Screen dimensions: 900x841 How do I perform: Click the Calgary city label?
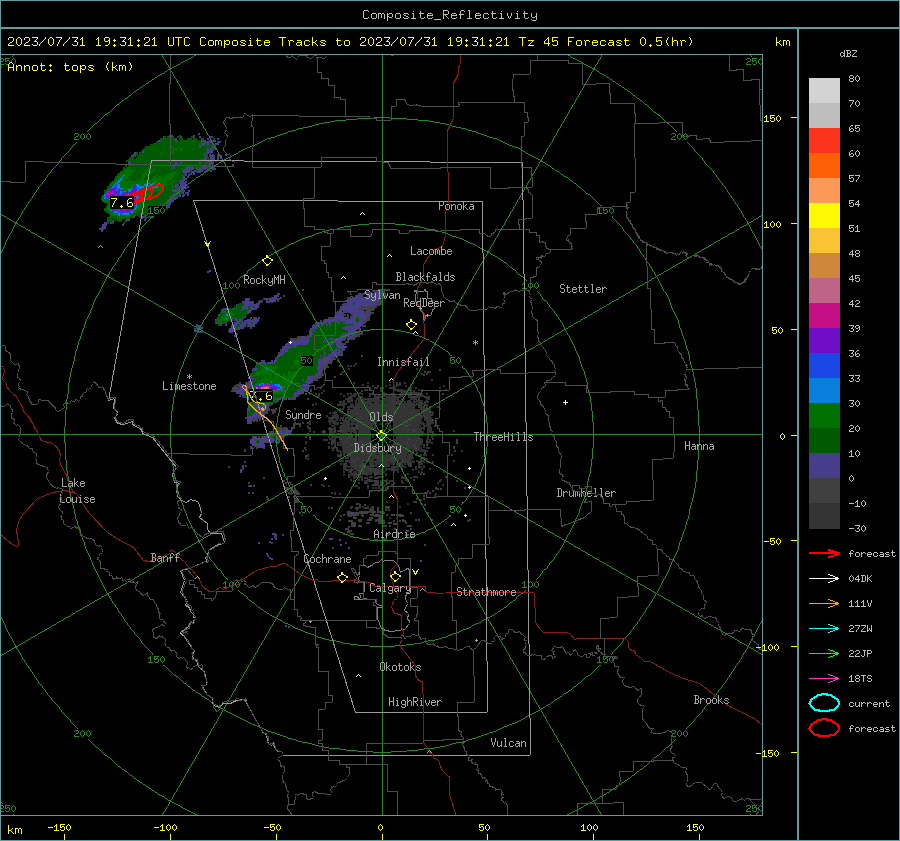click(x=390, y=588)
